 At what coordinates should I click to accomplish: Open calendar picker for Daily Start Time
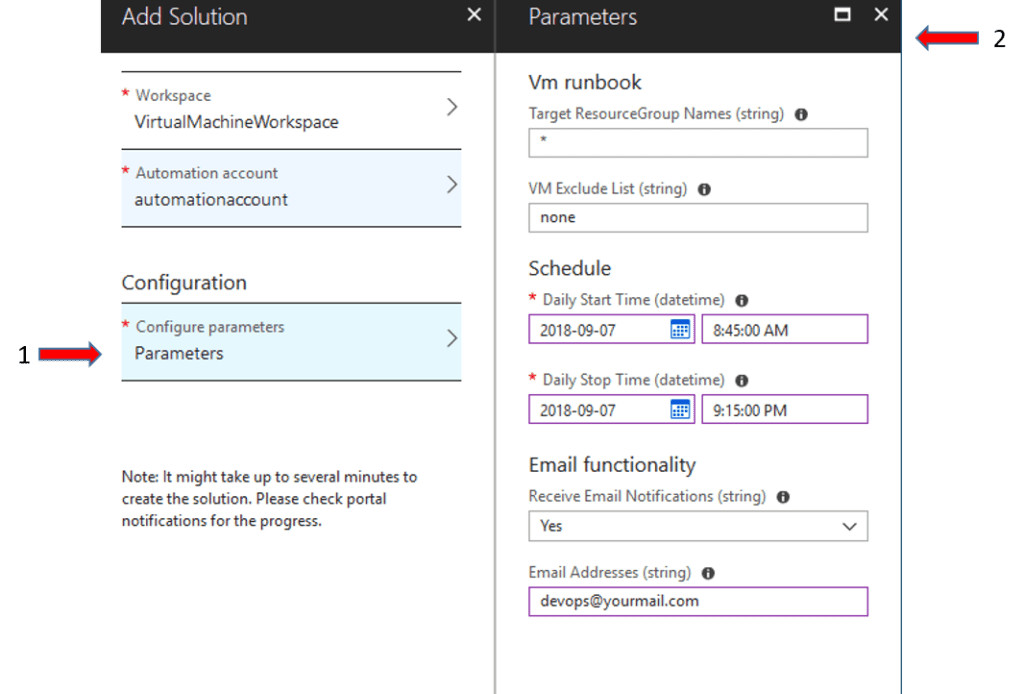(x=681, y=328)
